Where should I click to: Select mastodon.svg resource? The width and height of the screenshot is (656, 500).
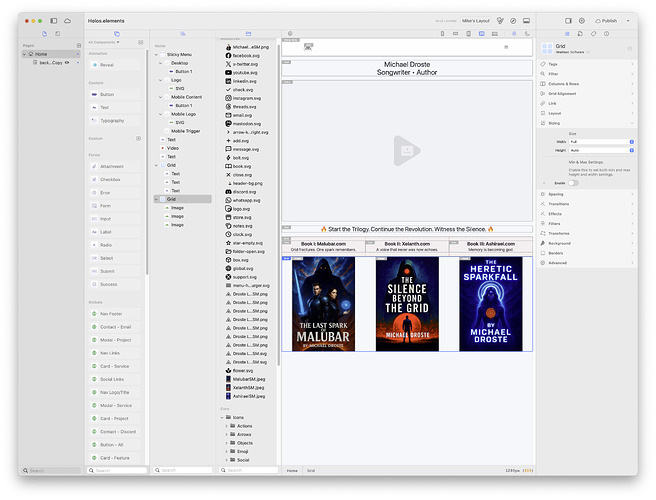pos(246,124)
